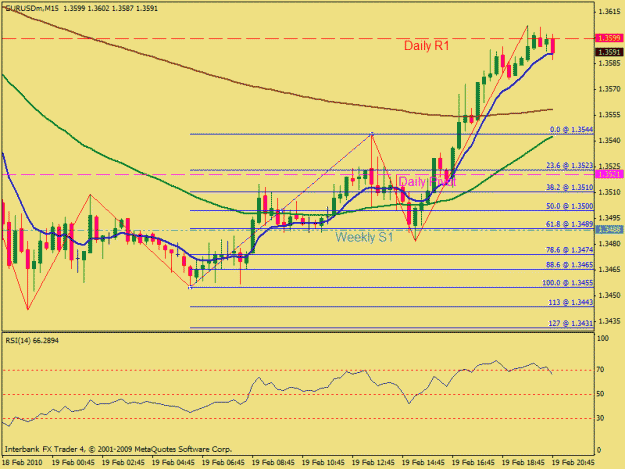Click the 19 Feb 20:45 time axis label
The height and width of the screenshot is (469, 625).
tap(573, 463)
